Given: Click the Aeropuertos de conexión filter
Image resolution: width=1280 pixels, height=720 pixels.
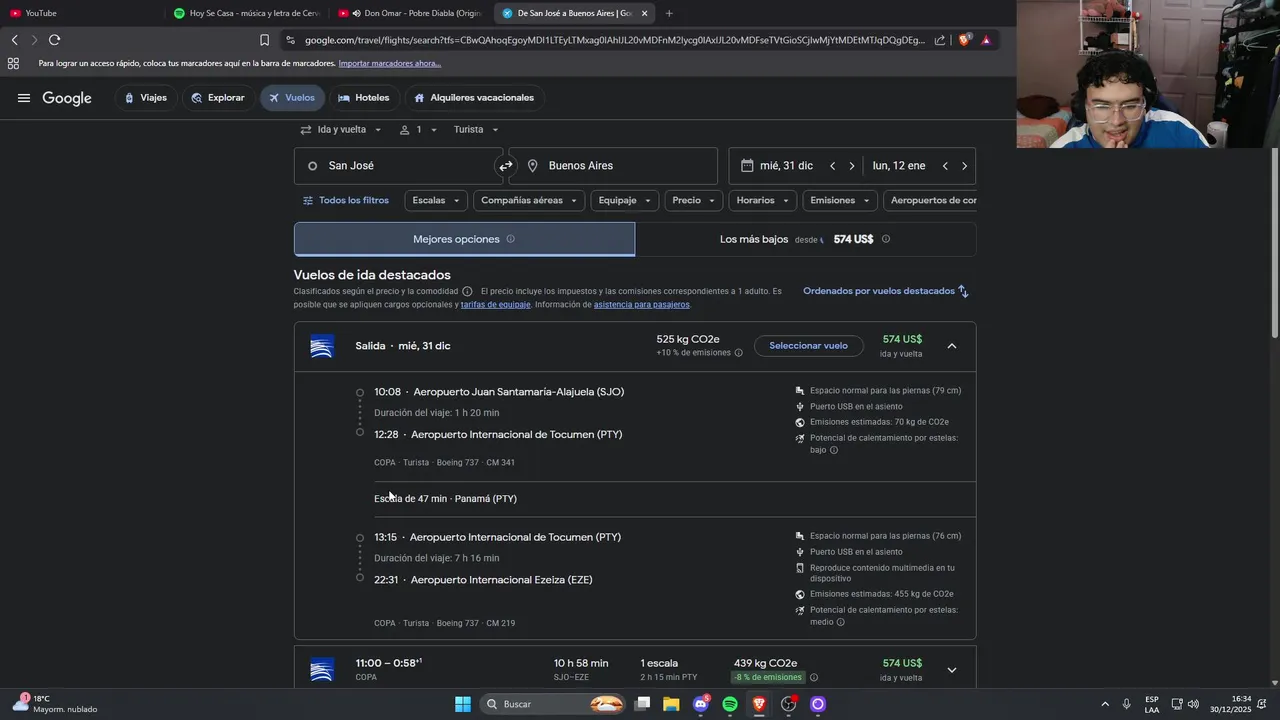Looking at the screenshot, I should tap(930, 201).
